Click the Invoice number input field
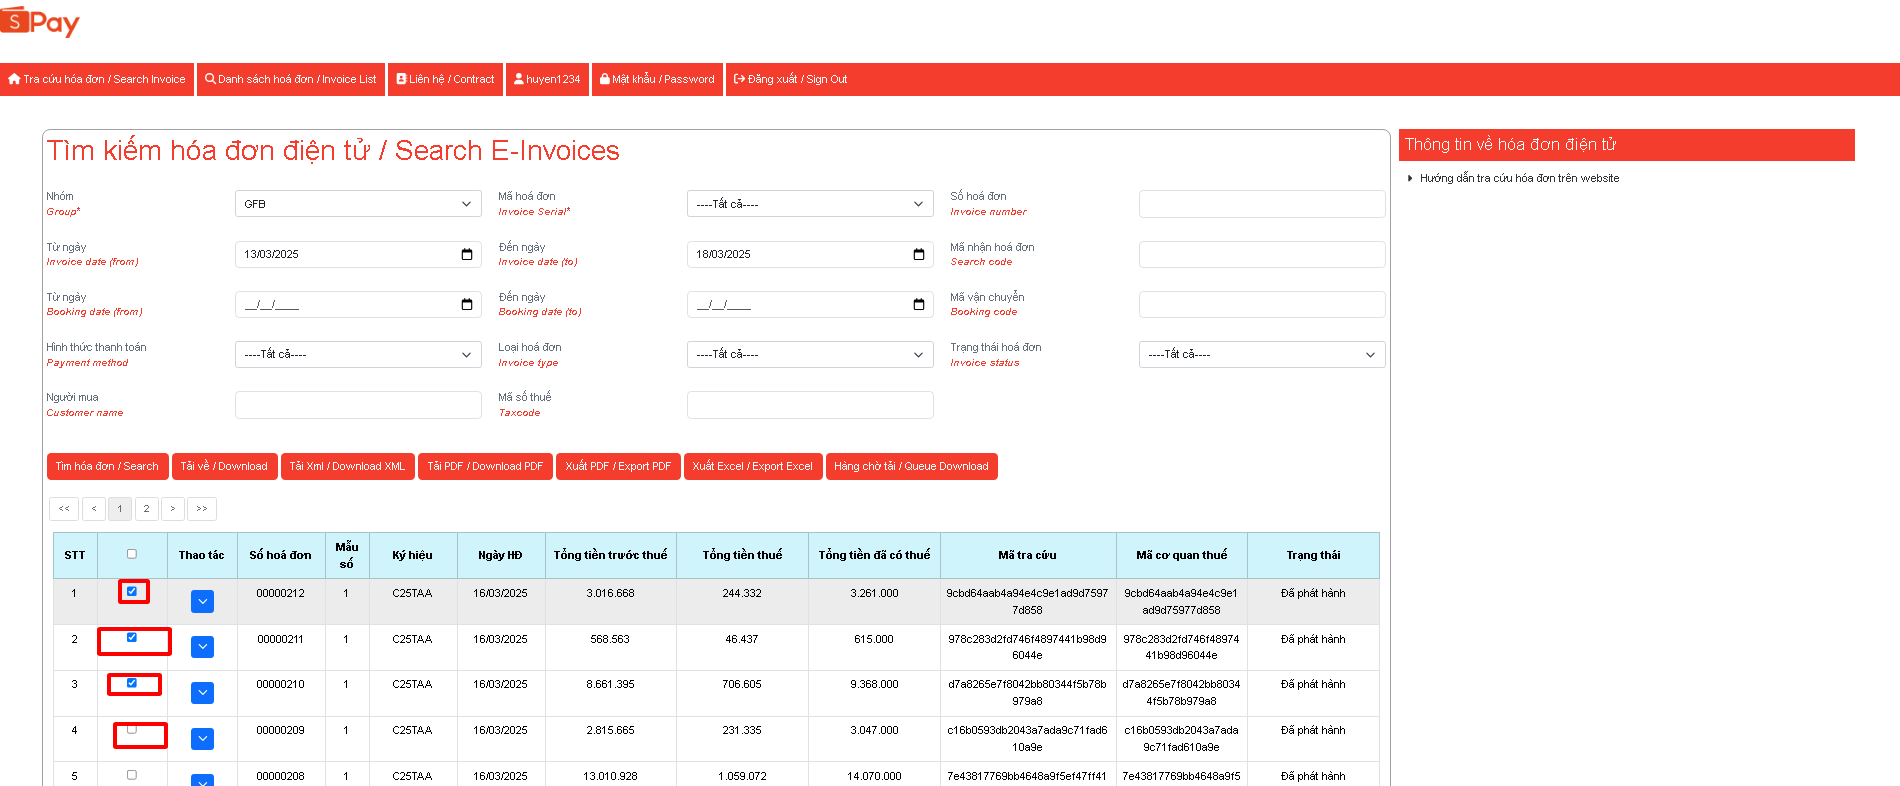Image resolution: width=1900 pixels, height=786 pixels. click(1261, 204)
